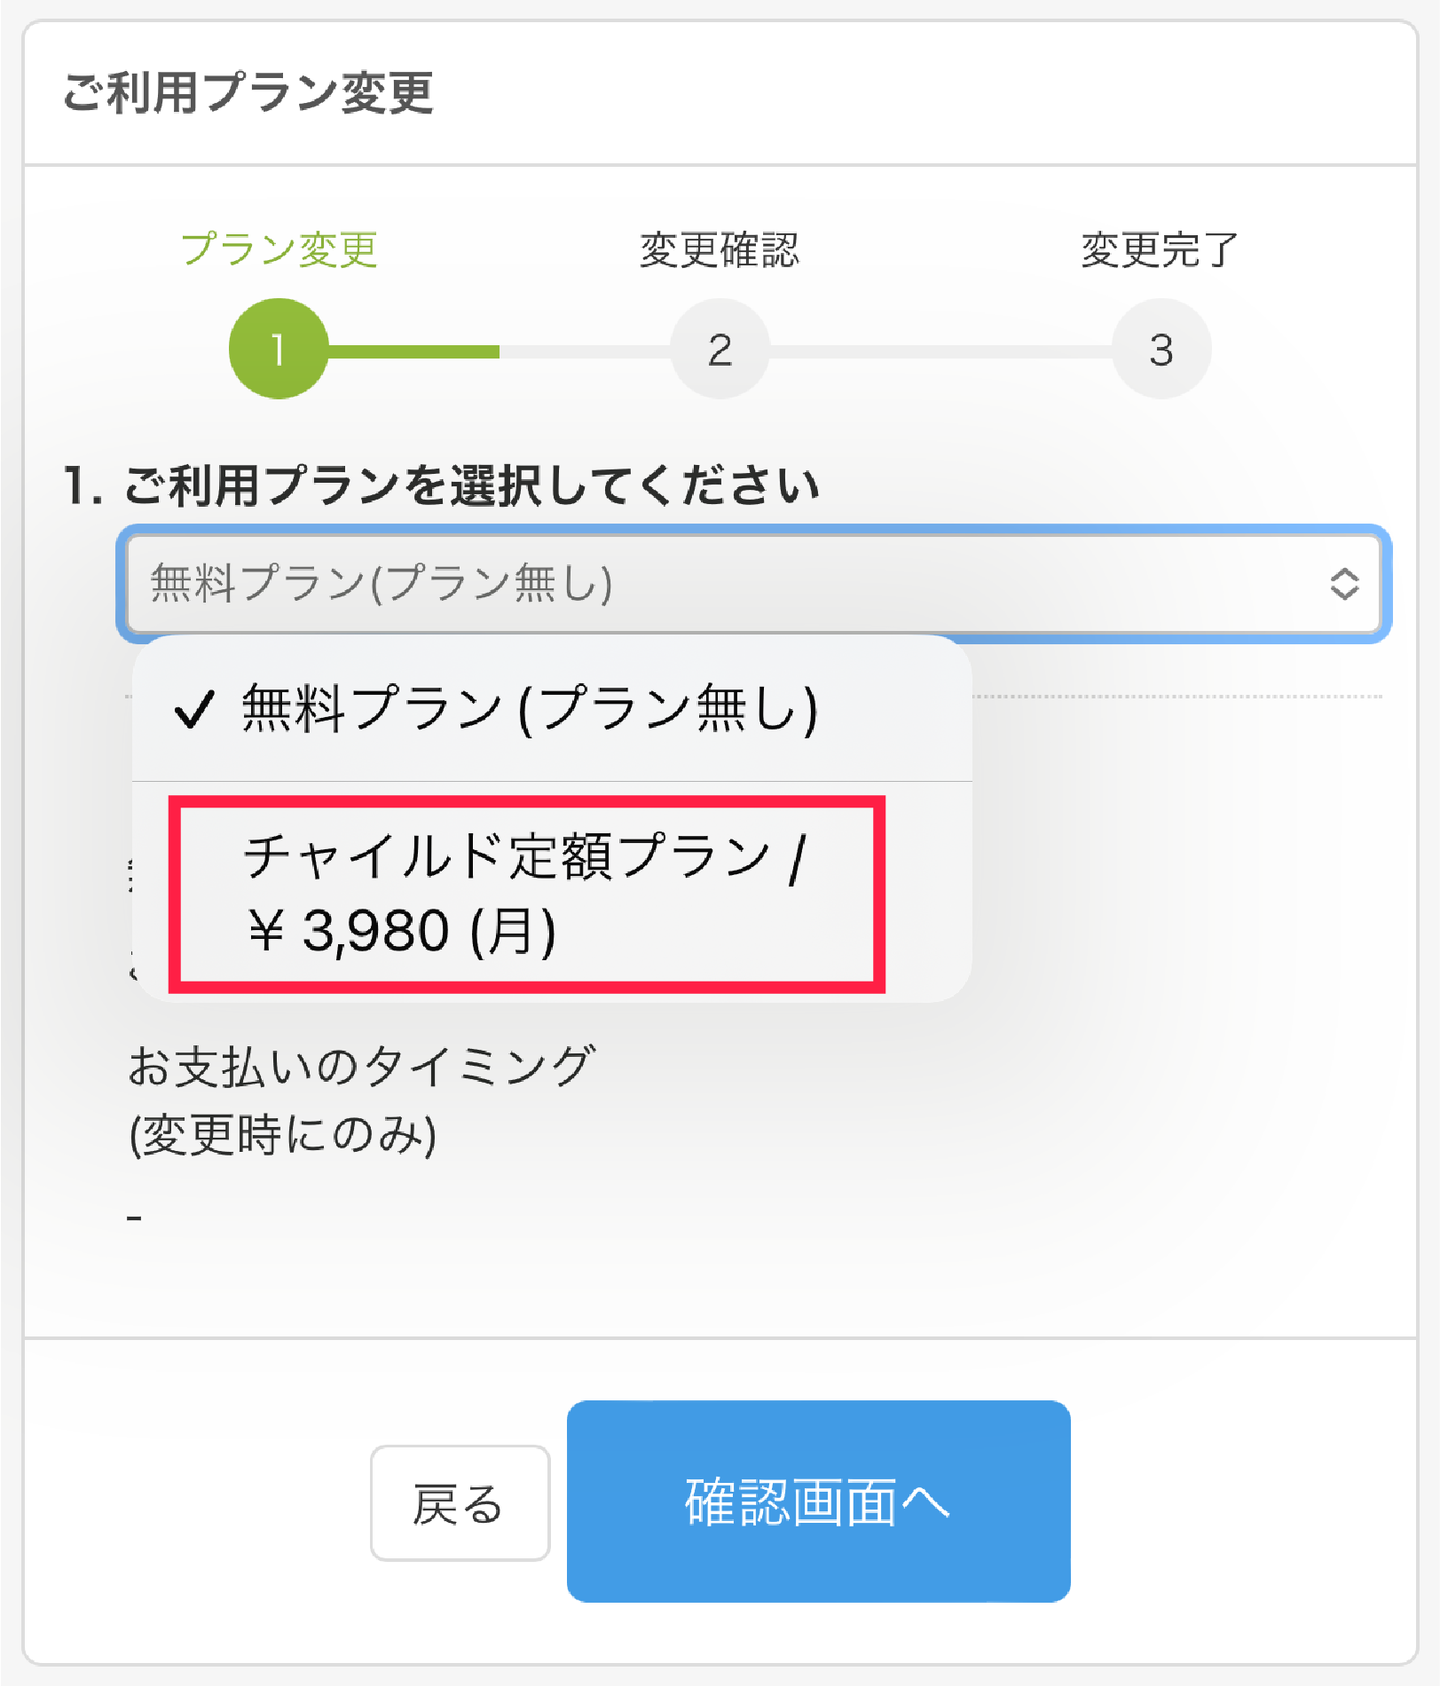This screenshot has width=1440, height=1686.
Task: Click the ご利用プラン変更 panel title
Action: coord(248,93)
